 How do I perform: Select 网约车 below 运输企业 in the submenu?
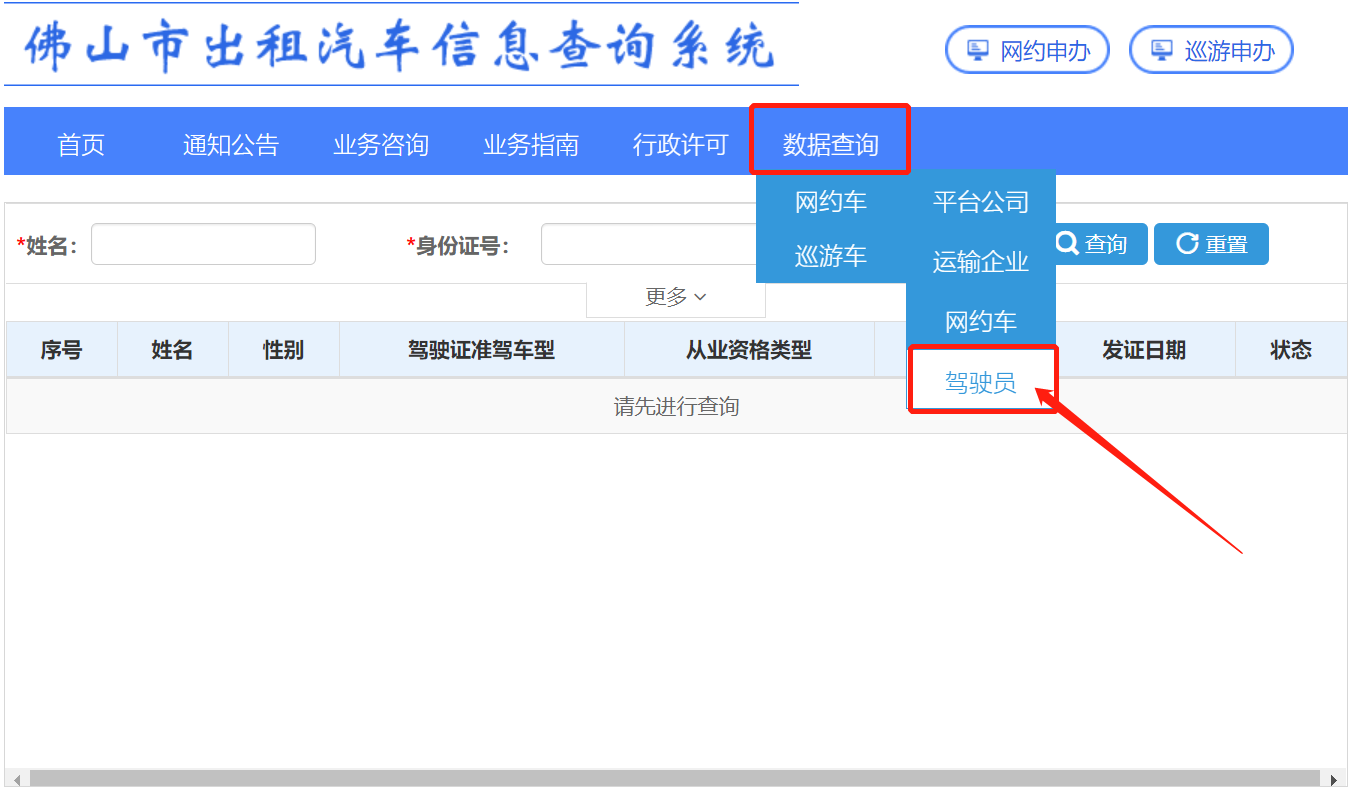point(981,322)
